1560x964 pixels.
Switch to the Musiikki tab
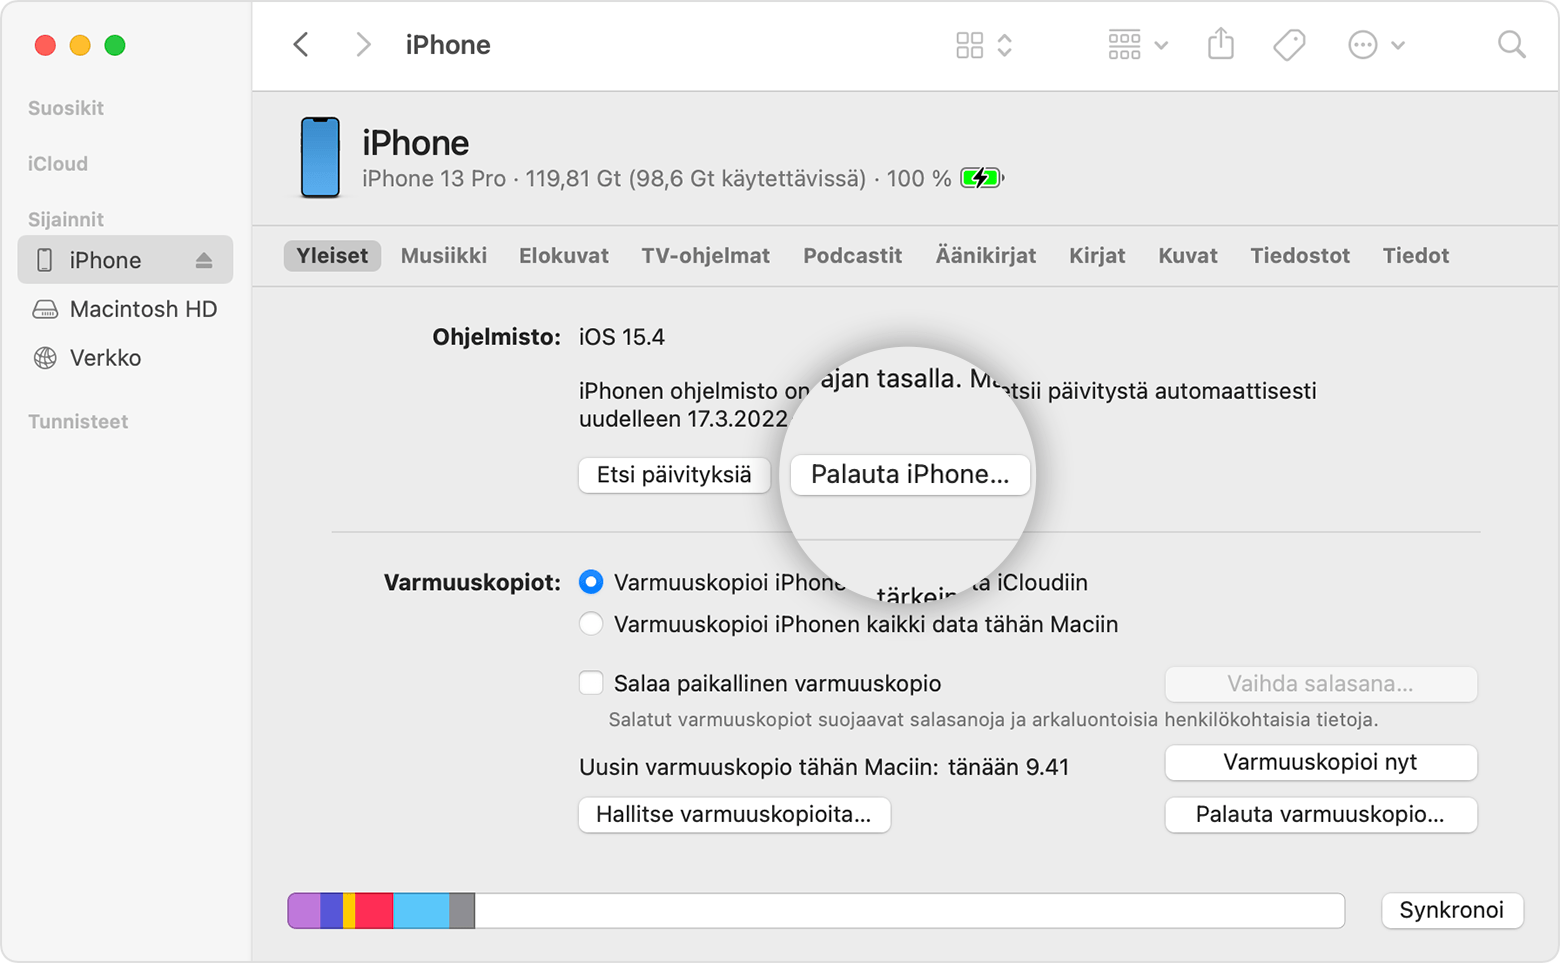pyautogui.click(x=443, y=256)
